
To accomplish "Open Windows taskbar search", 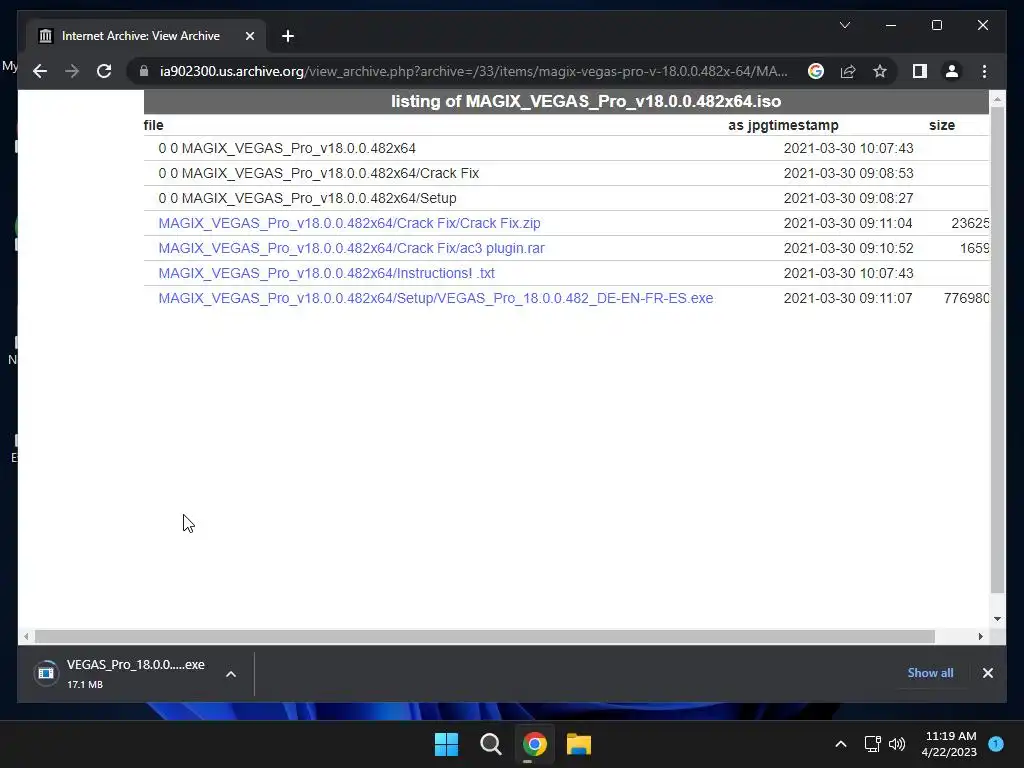I will pyautogui.click(x=490, y=744).
